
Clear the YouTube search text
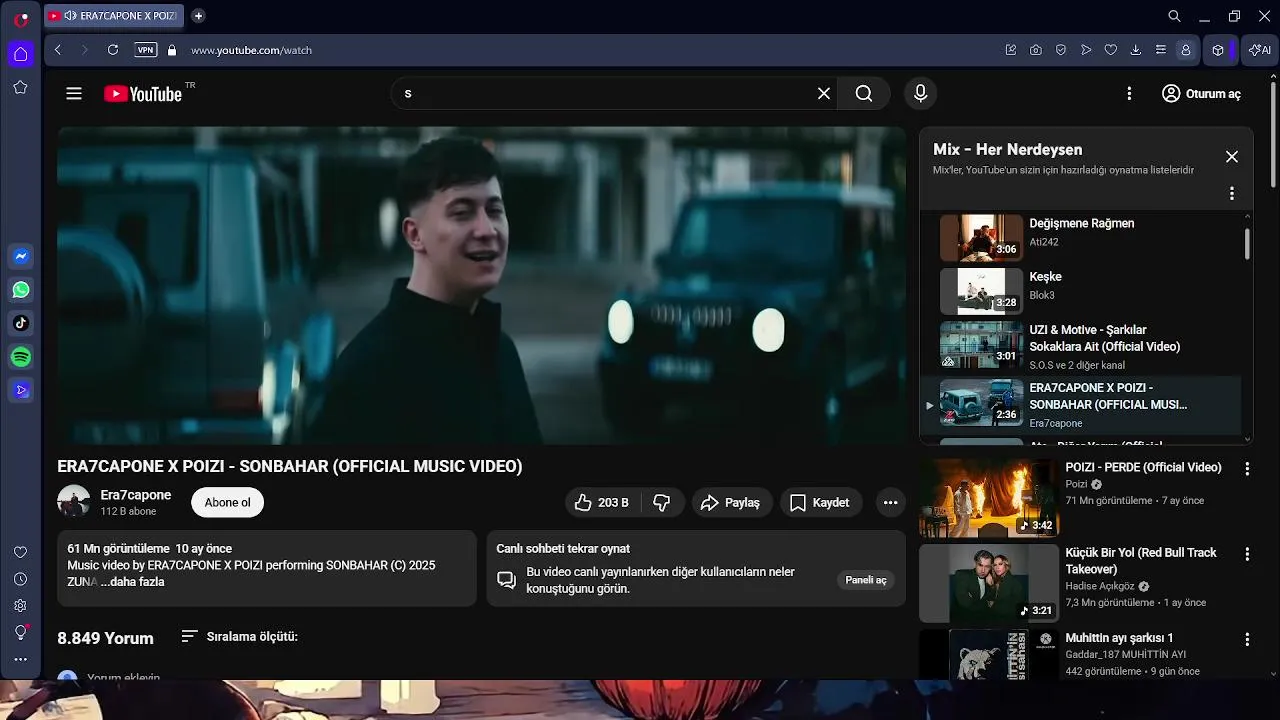click(x=824, y=94)
